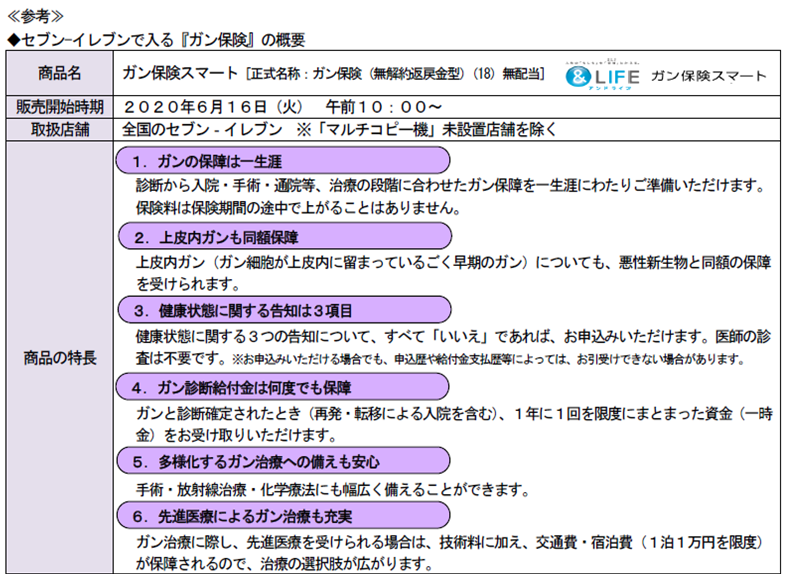Image resolution: width=788 pixels, height=574 pixels.
Task: Click the line 'を受けられます。'
Action: 188,284
